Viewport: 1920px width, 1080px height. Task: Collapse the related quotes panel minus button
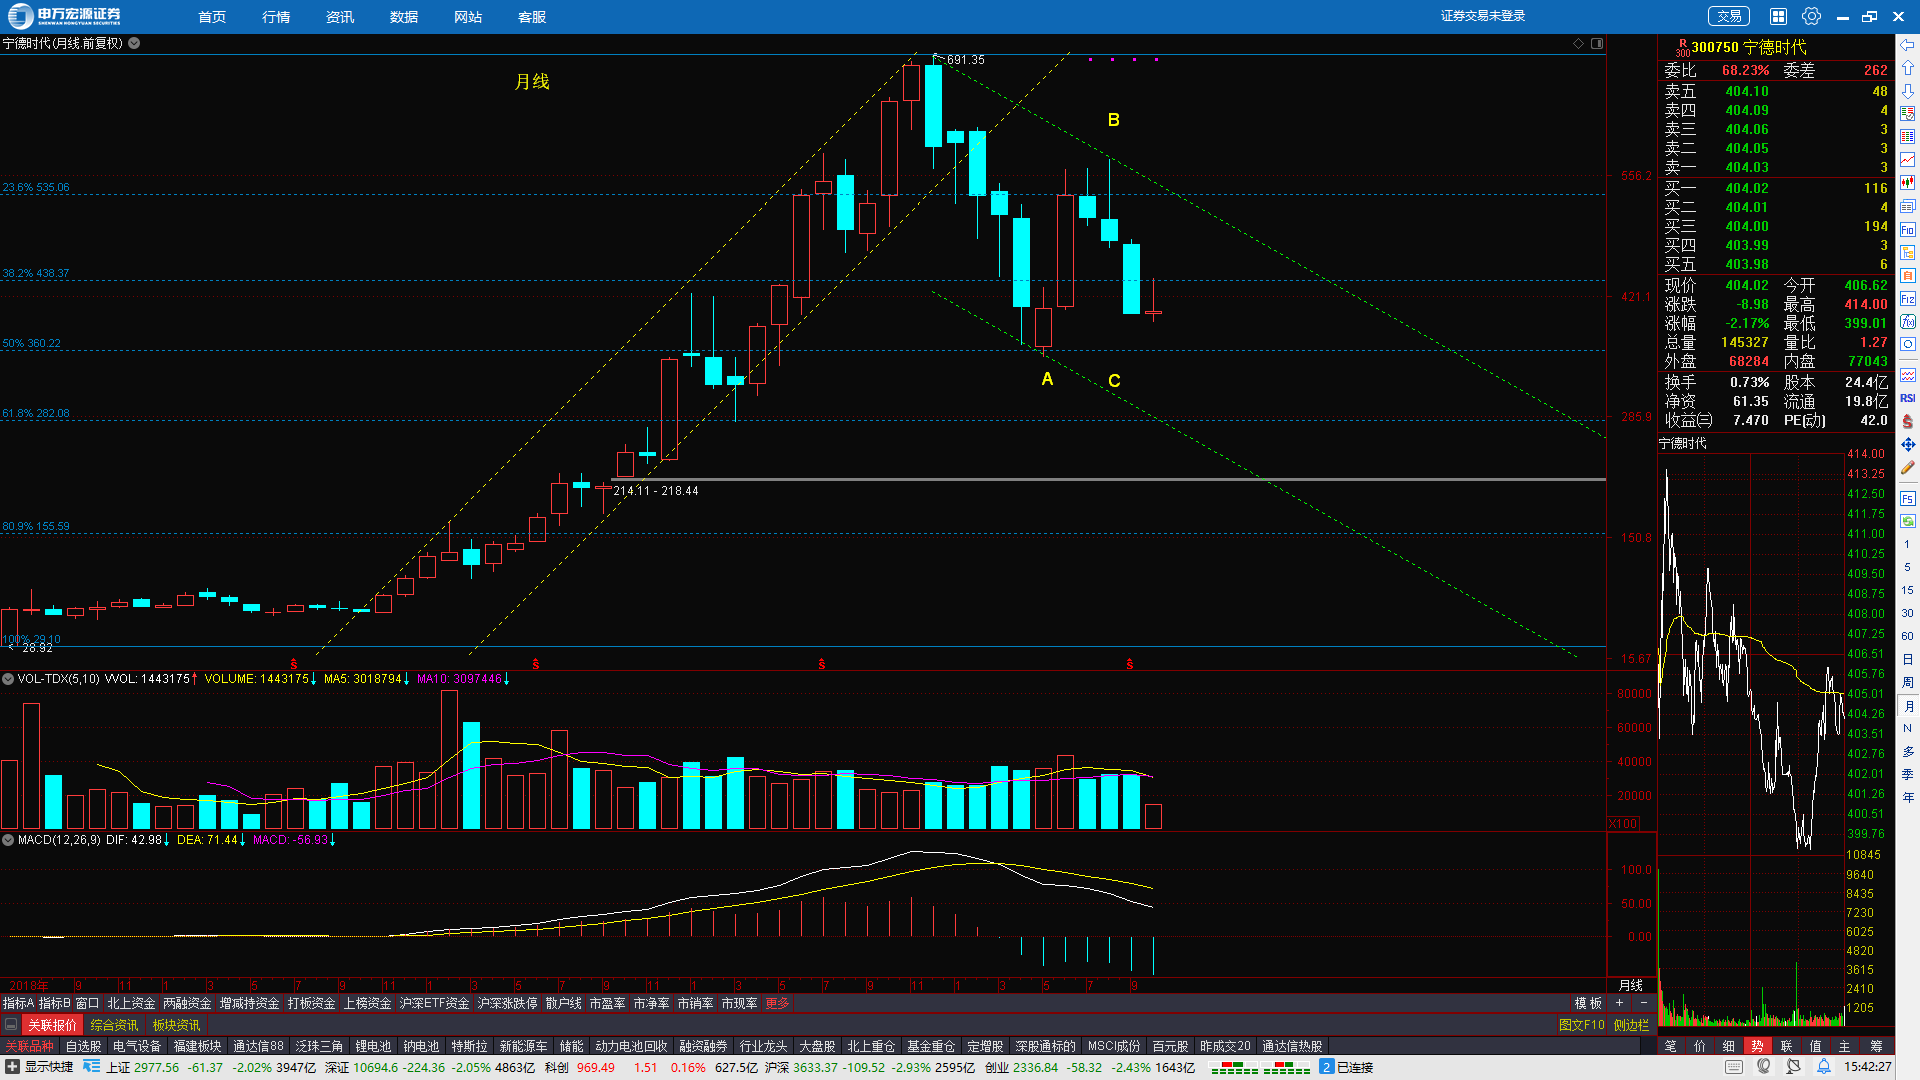[x=11, y=1025]
